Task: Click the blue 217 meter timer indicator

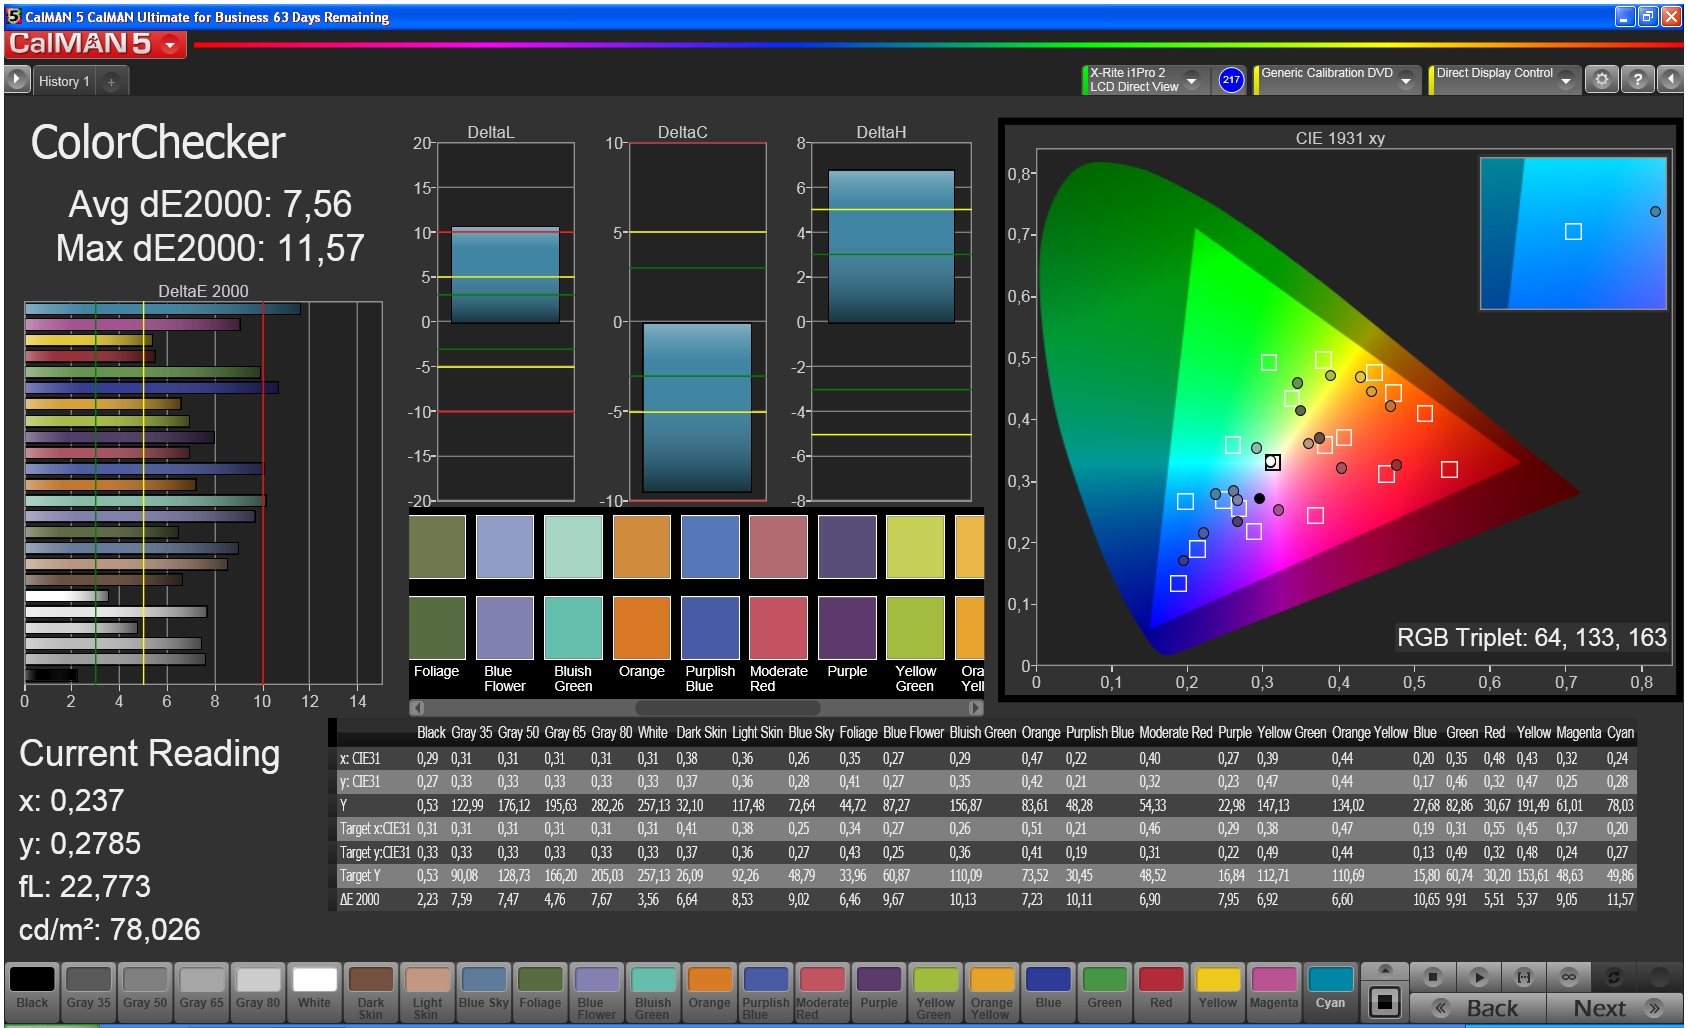Action: [x=1231, y=80]
